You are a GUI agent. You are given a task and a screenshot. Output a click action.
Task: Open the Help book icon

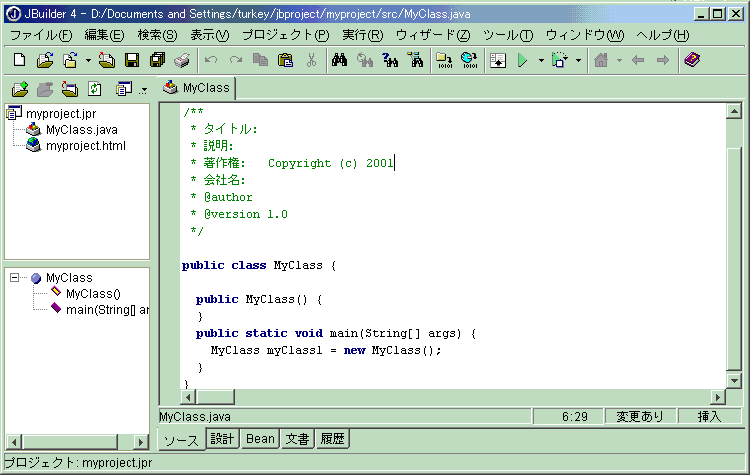692,60
